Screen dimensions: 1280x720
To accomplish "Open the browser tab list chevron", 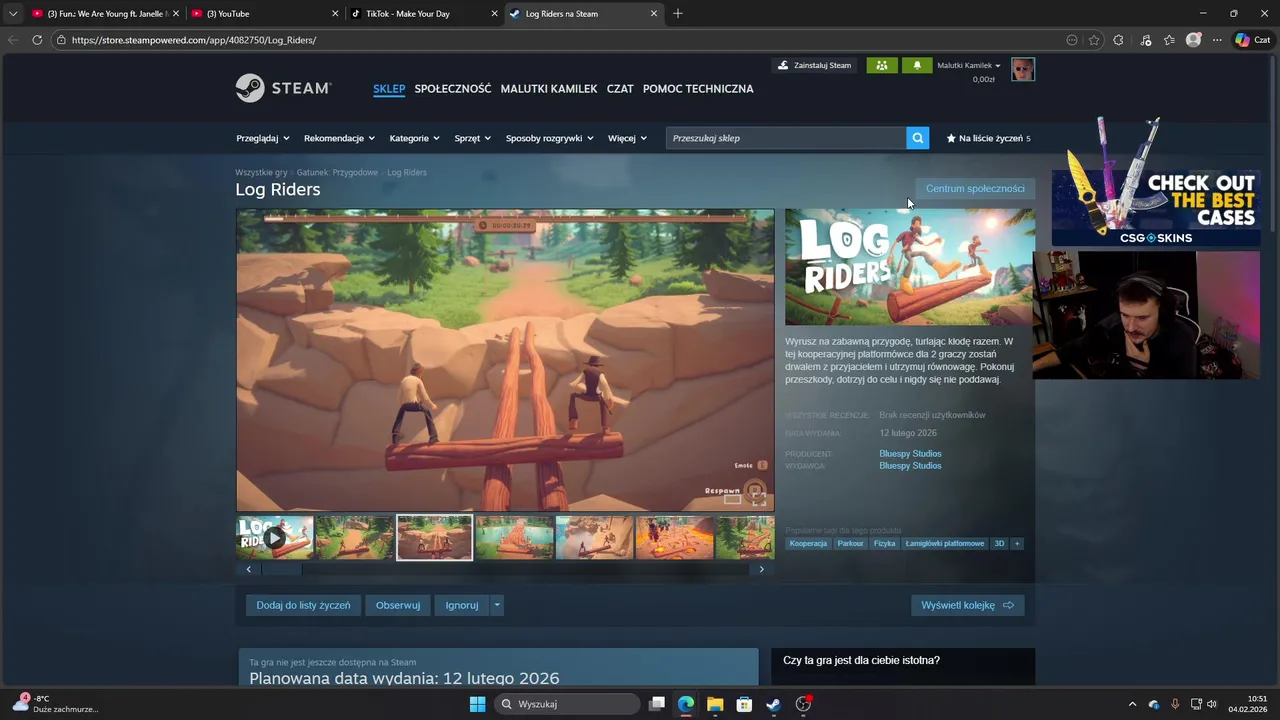I will [13, 13].
